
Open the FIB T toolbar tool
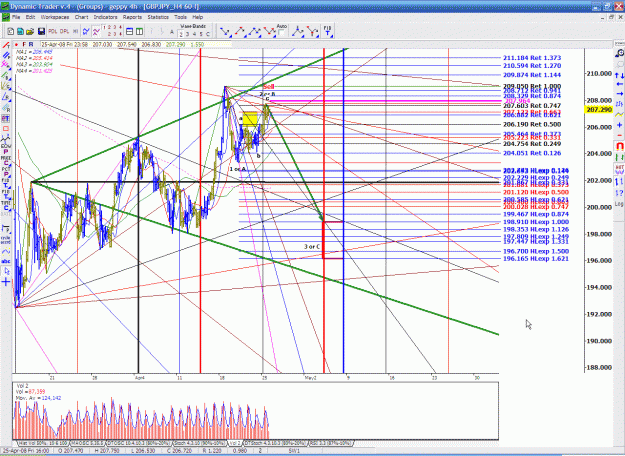tap(327, 31)
